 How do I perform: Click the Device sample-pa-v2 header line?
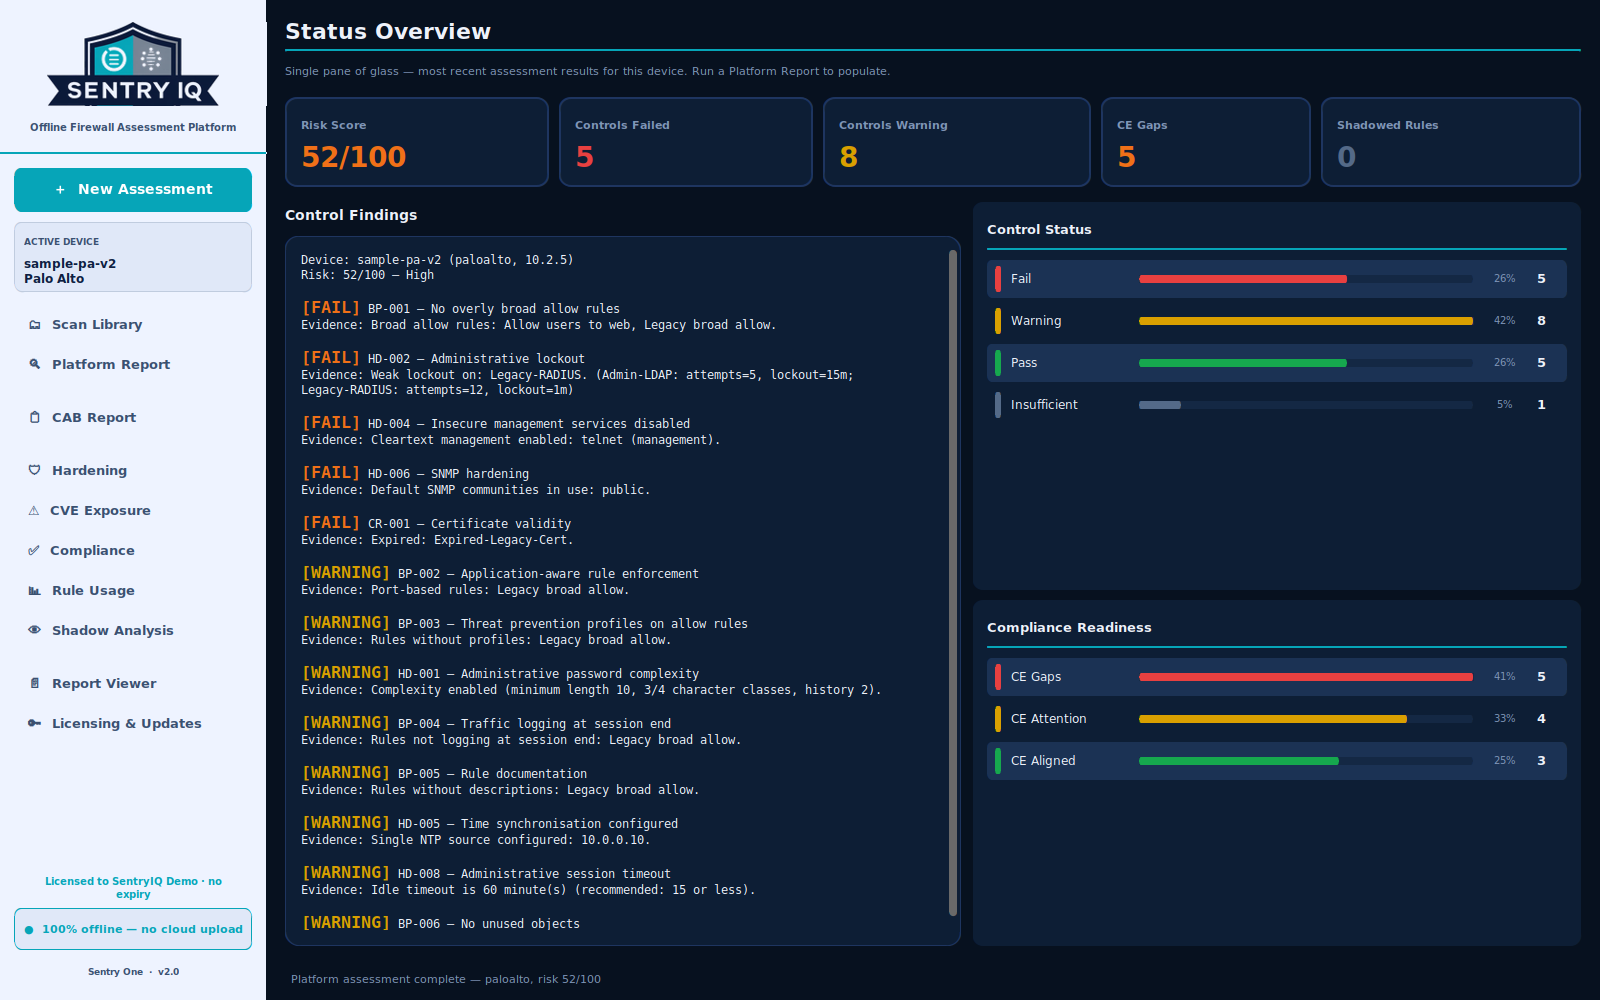(437, 260)
